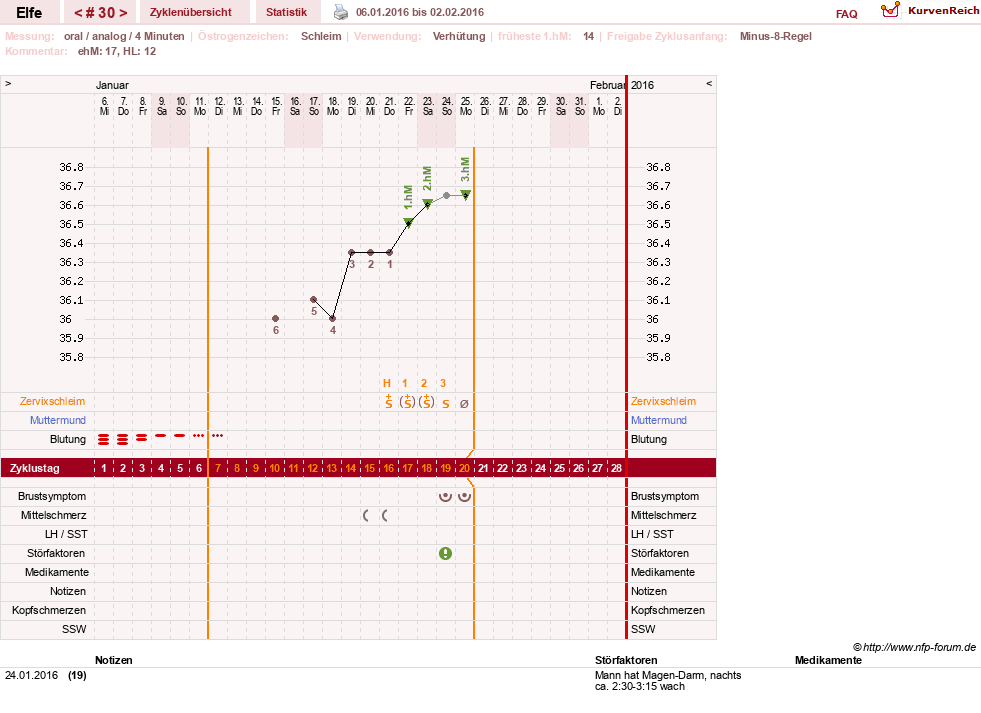This screenshot has height=713, width=981.
Task: Click the früheste 1.hM value 14
Action: point(588,36)
